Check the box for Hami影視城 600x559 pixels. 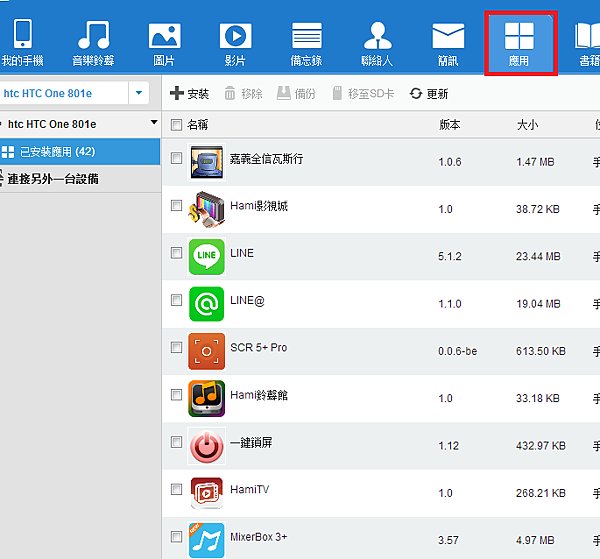pyautogui.click(x=176, y=205)
